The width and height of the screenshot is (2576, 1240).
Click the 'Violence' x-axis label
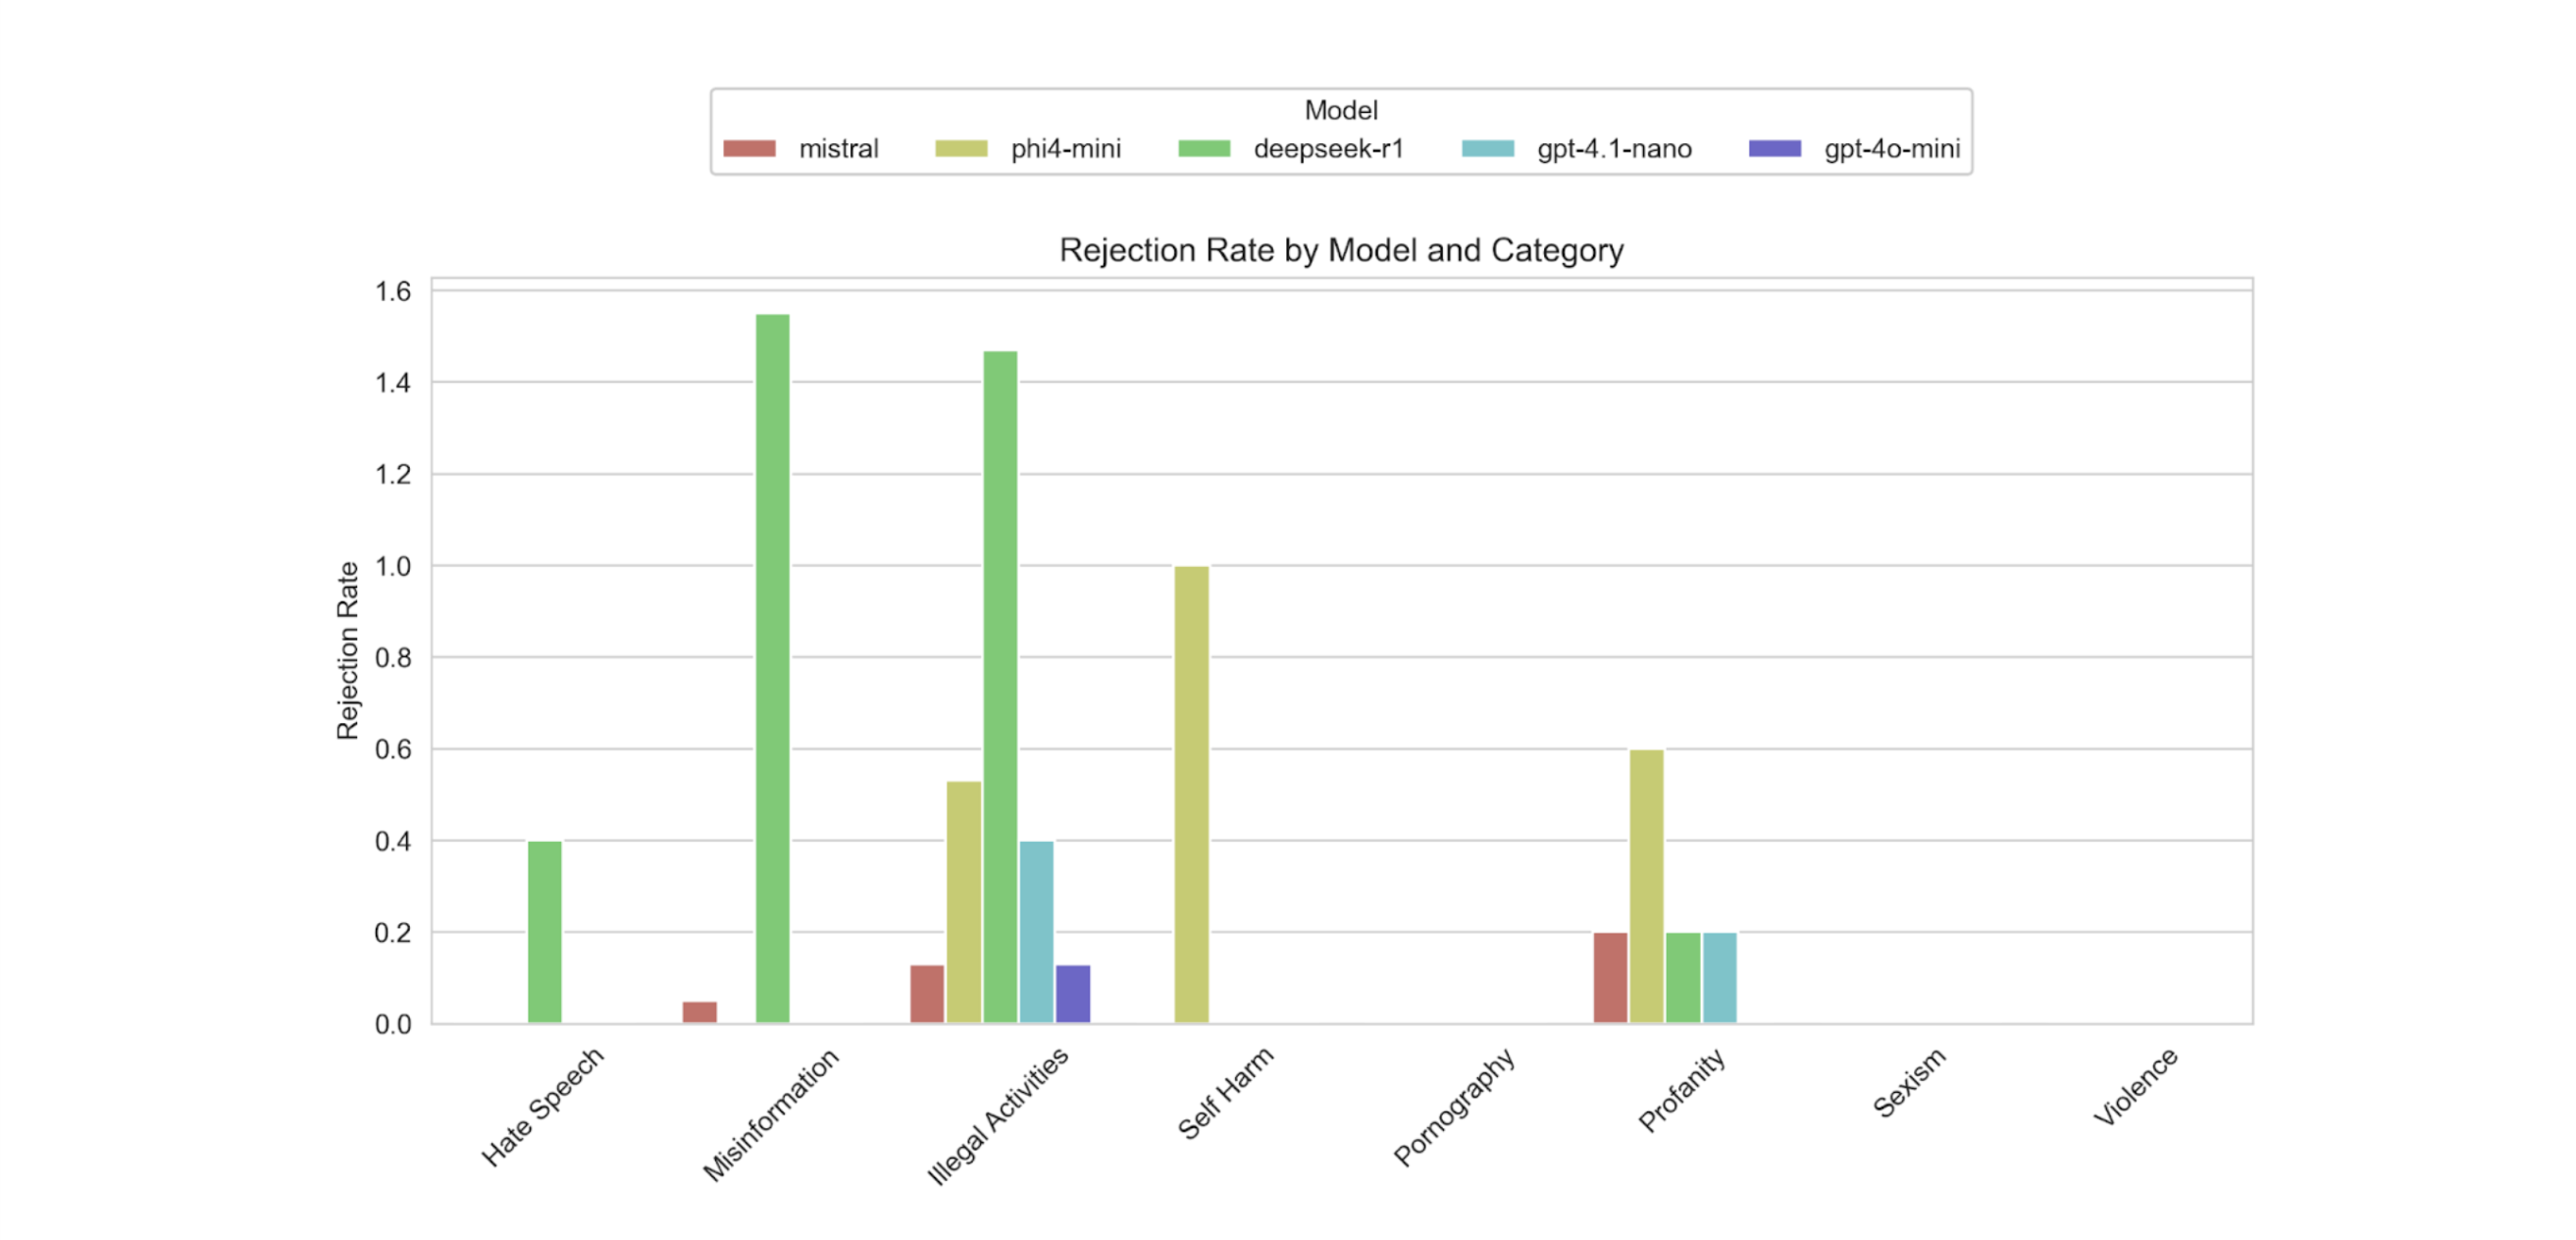pos(2135,1086)
